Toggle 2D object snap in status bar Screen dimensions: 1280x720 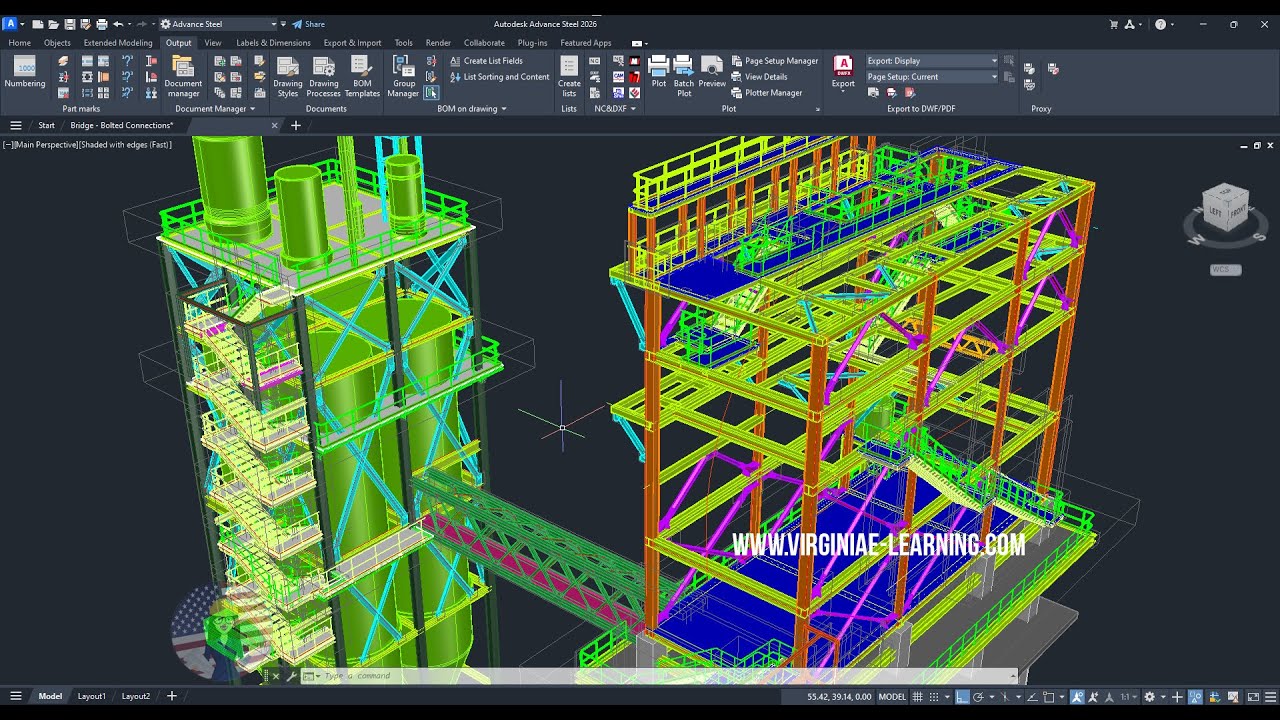click(x=1048, y=697)
